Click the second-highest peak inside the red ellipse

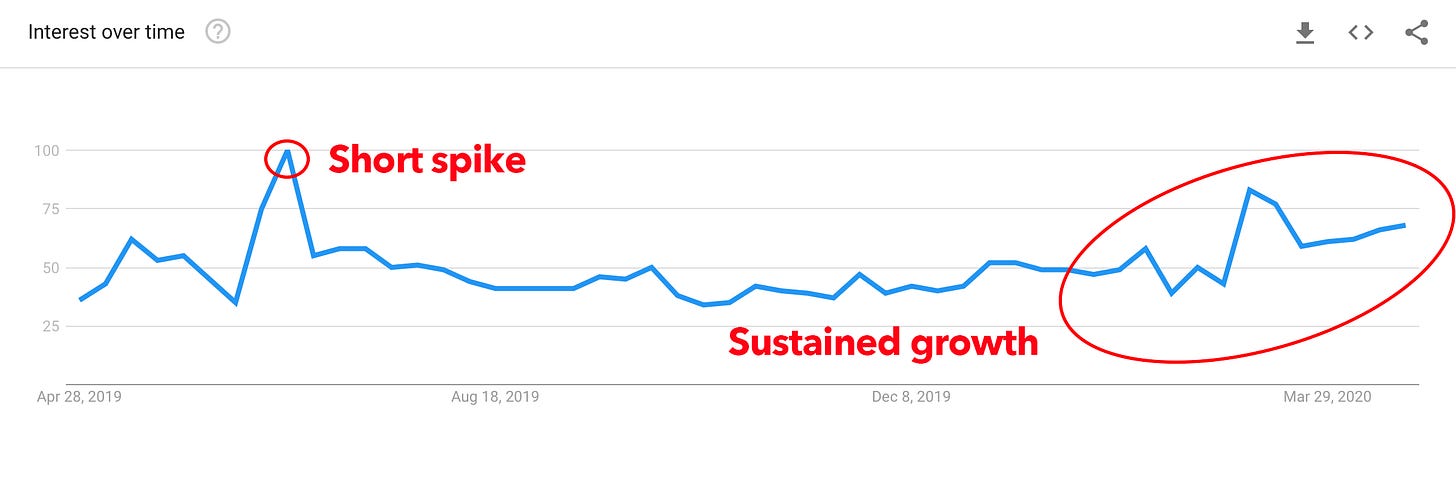1249,190
